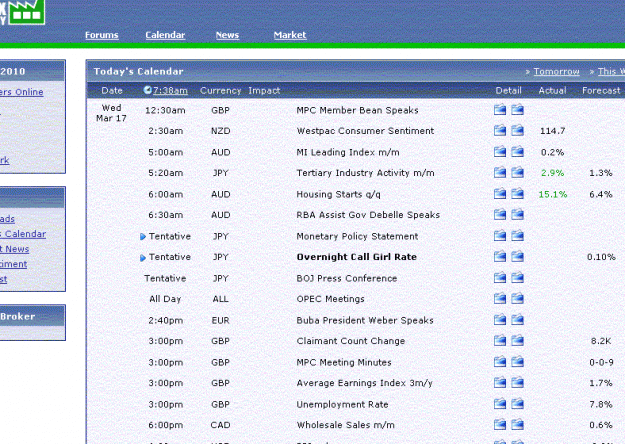
Task: Open first detail icon for MPC Member Bean Speaks
Action: pos(500,110)
